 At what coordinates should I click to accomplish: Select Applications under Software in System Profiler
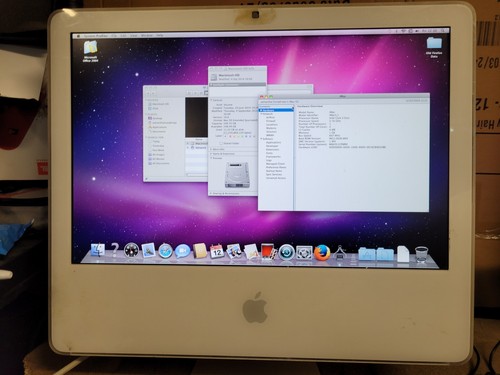tap(273, 142)
